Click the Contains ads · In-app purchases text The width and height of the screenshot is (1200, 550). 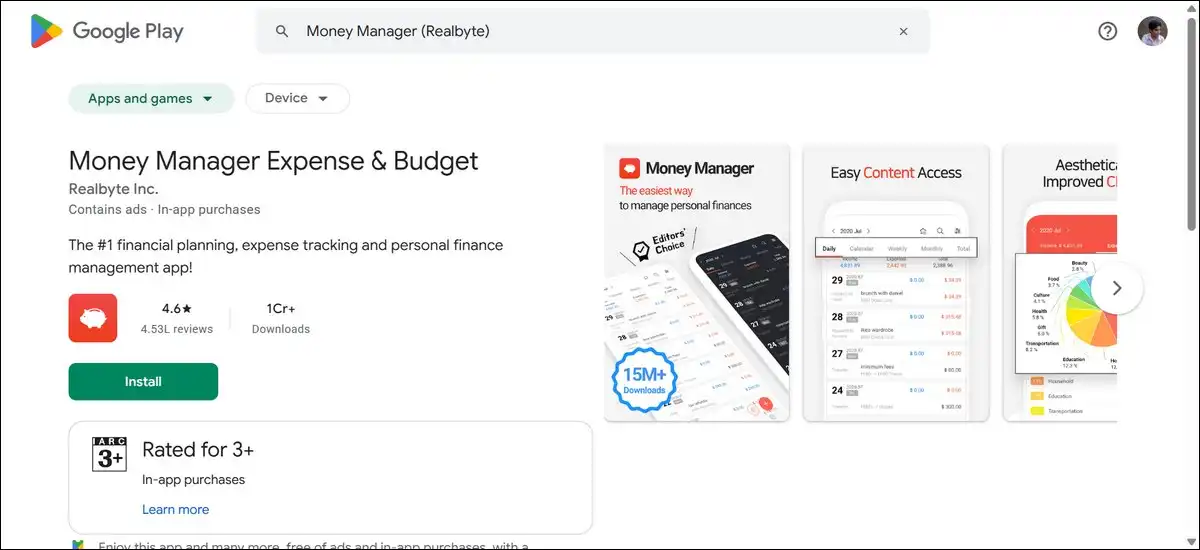click(x=164, y=210)
